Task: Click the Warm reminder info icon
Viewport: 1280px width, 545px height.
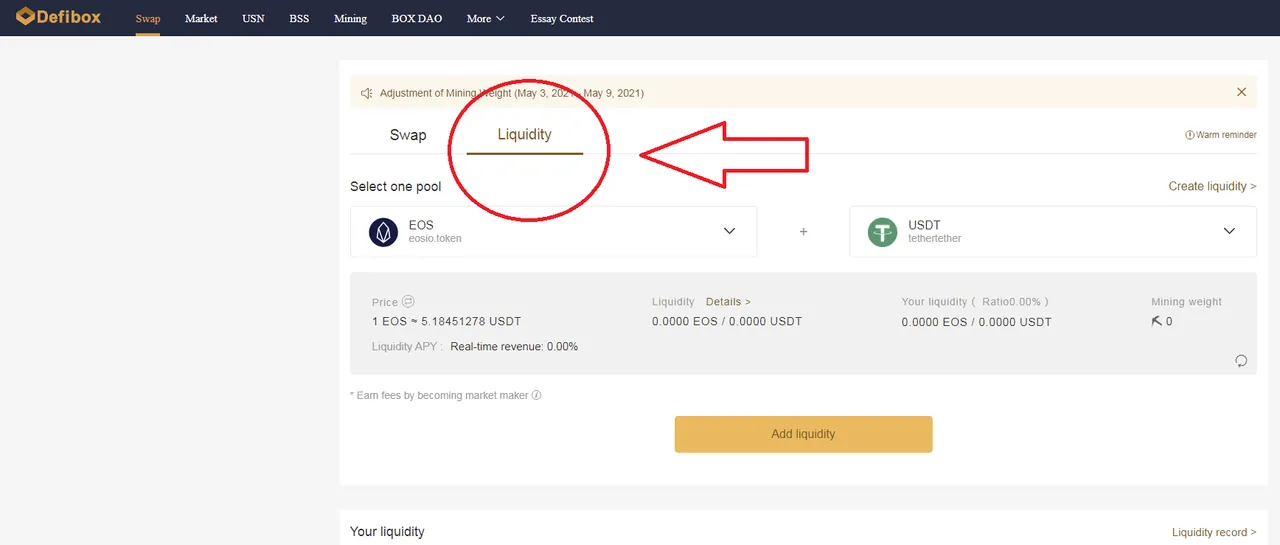Action: (1190, 135)
